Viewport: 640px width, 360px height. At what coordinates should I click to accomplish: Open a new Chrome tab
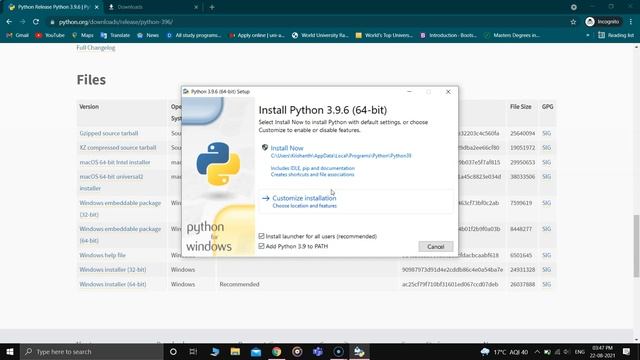point(212,7)
